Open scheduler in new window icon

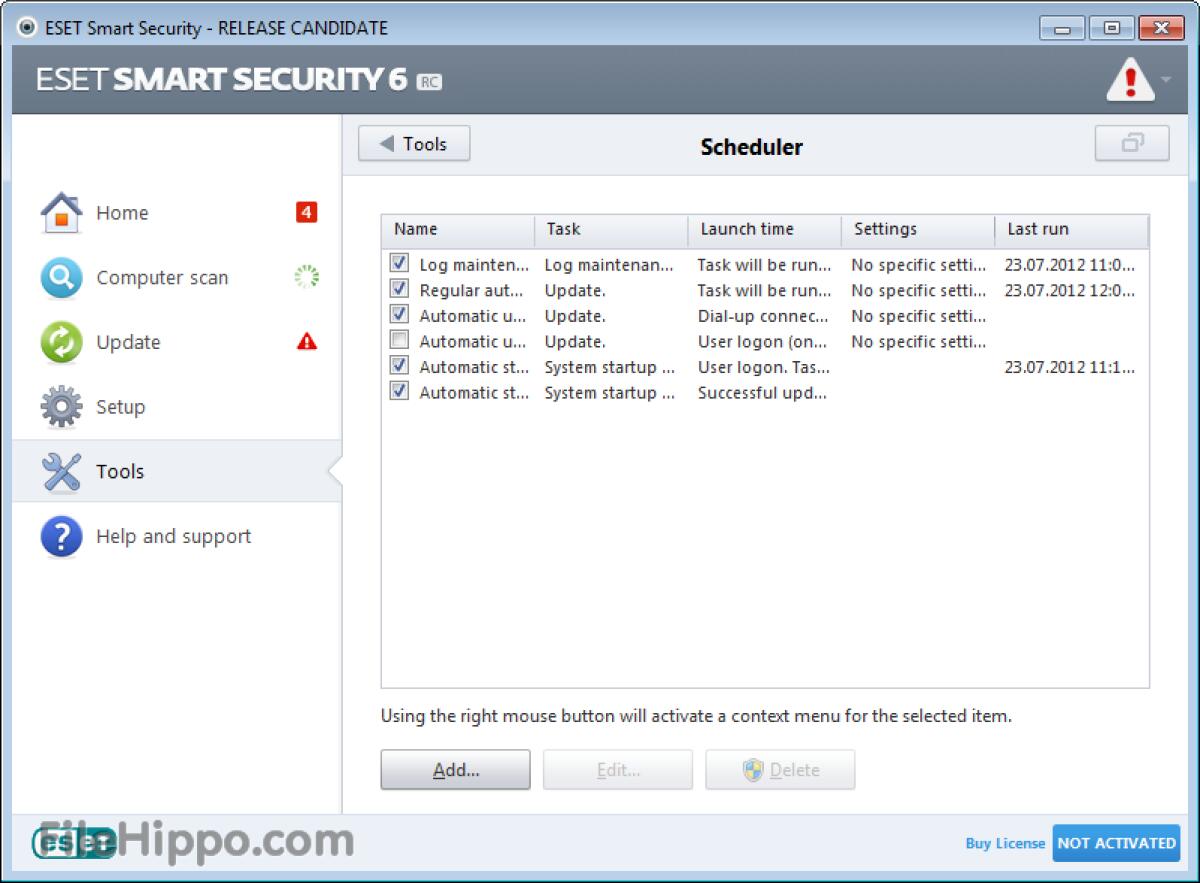(x=1132, y=144)
